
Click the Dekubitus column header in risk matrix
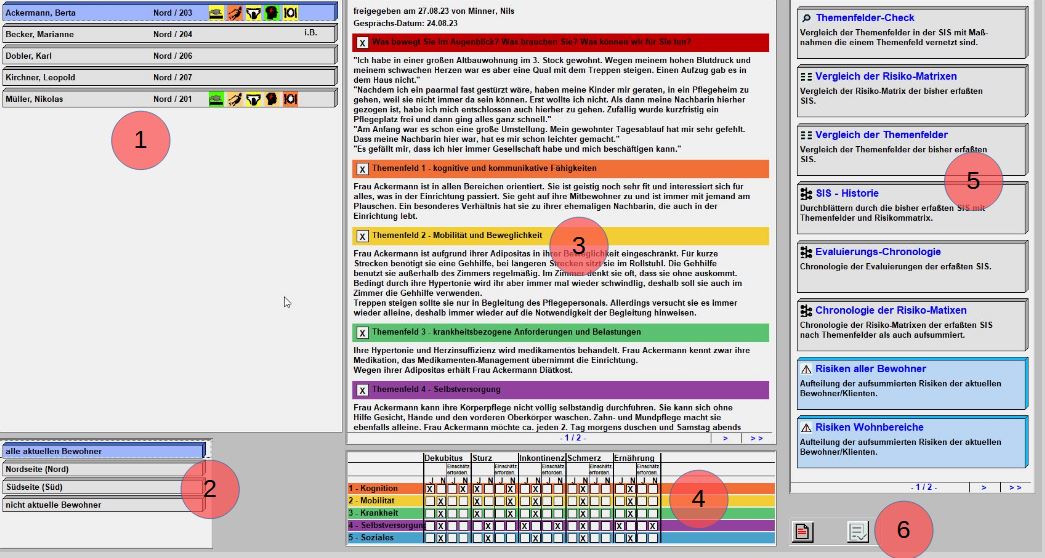click(444, 458)
